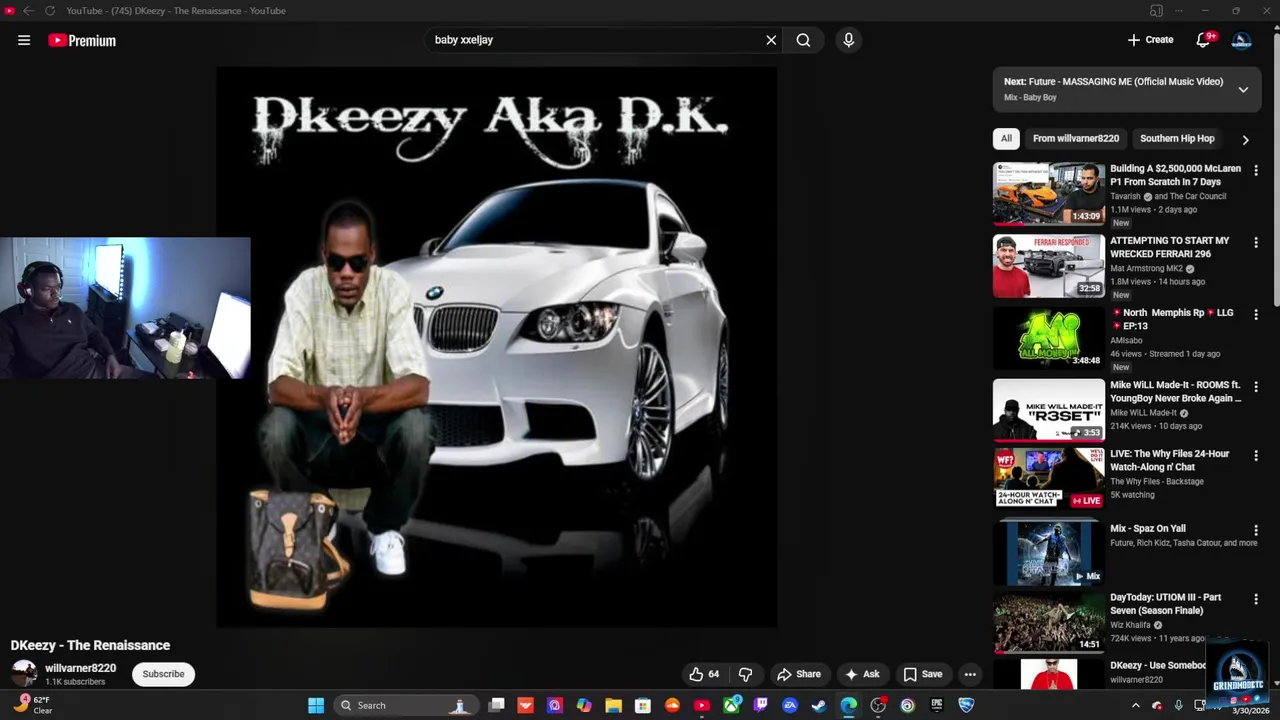Open the McLaren P1 build thumbnail

[x=1049, y=194]
